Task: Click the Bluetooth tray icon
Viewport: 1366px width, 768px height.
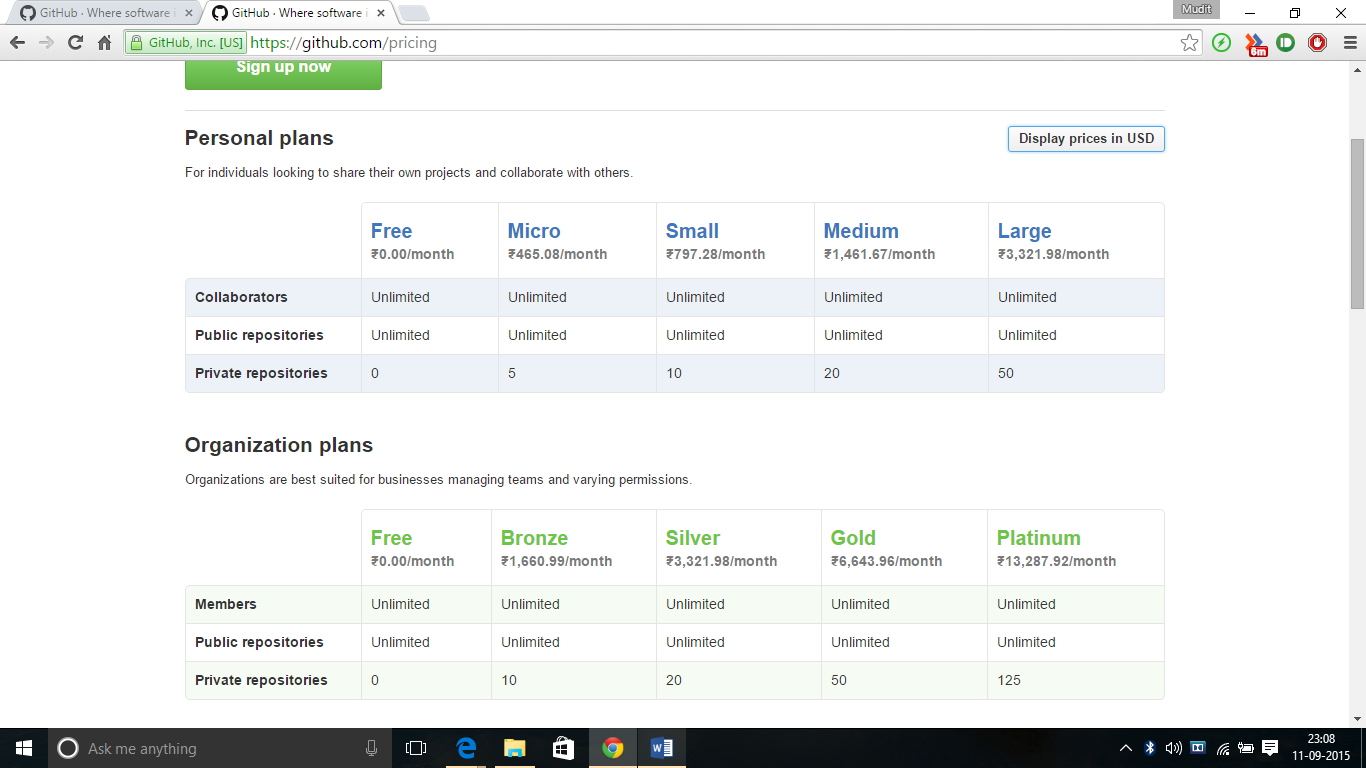Action: pos(1150,748)
